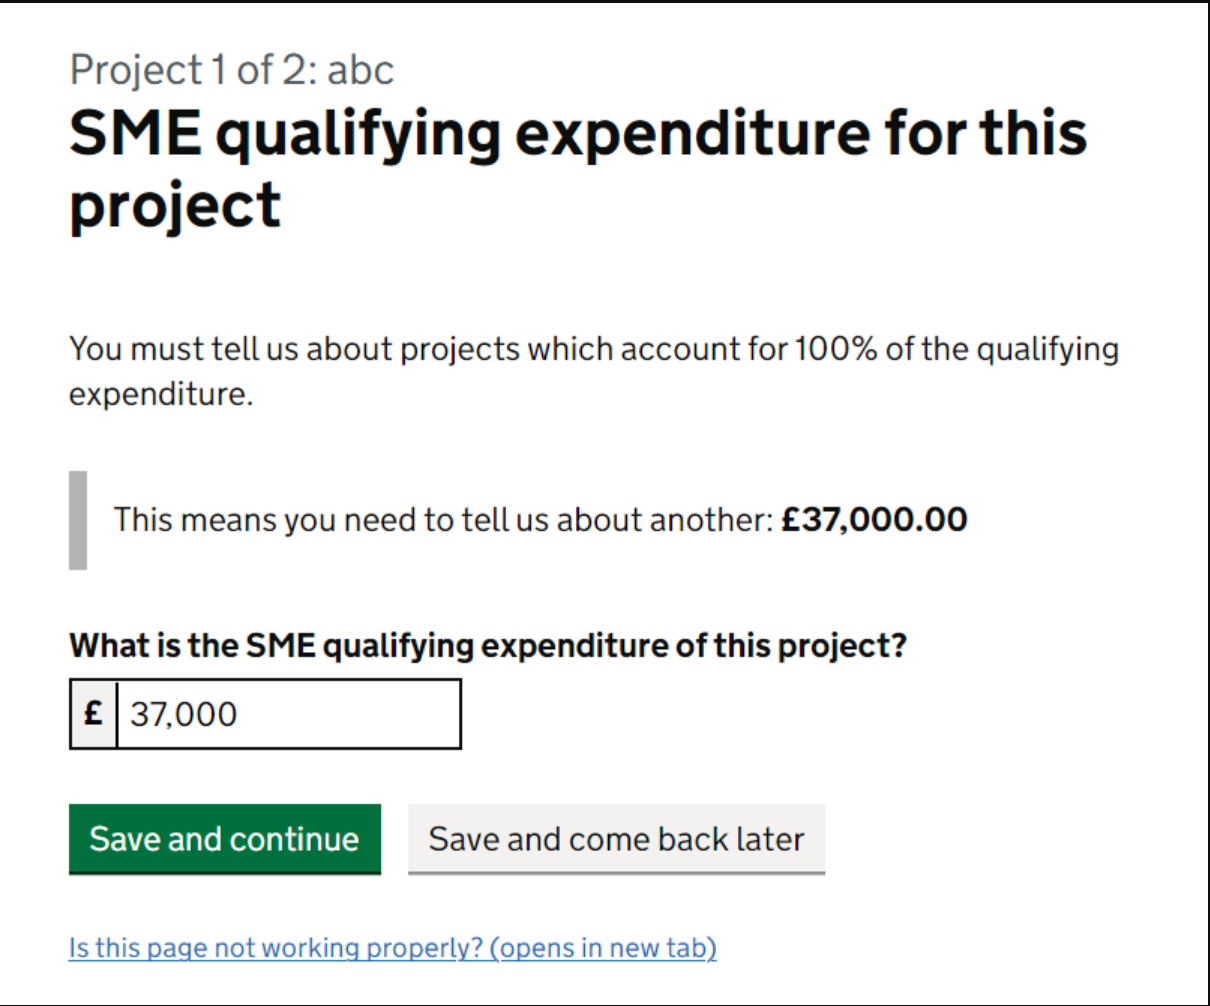1210x1006 pixels.
Task: Click the word 'expenditure.' ending the paragraph
Action: [160, 394]
